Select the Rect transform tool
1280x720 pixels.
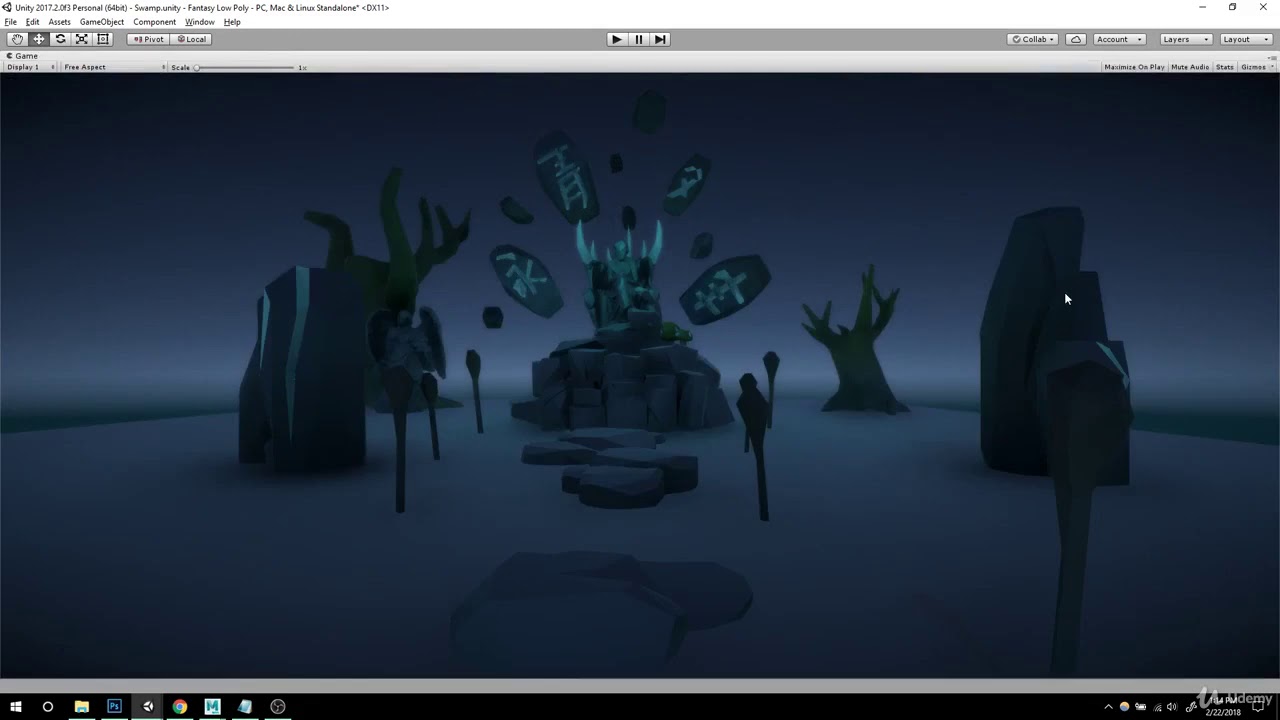[103, 39]
